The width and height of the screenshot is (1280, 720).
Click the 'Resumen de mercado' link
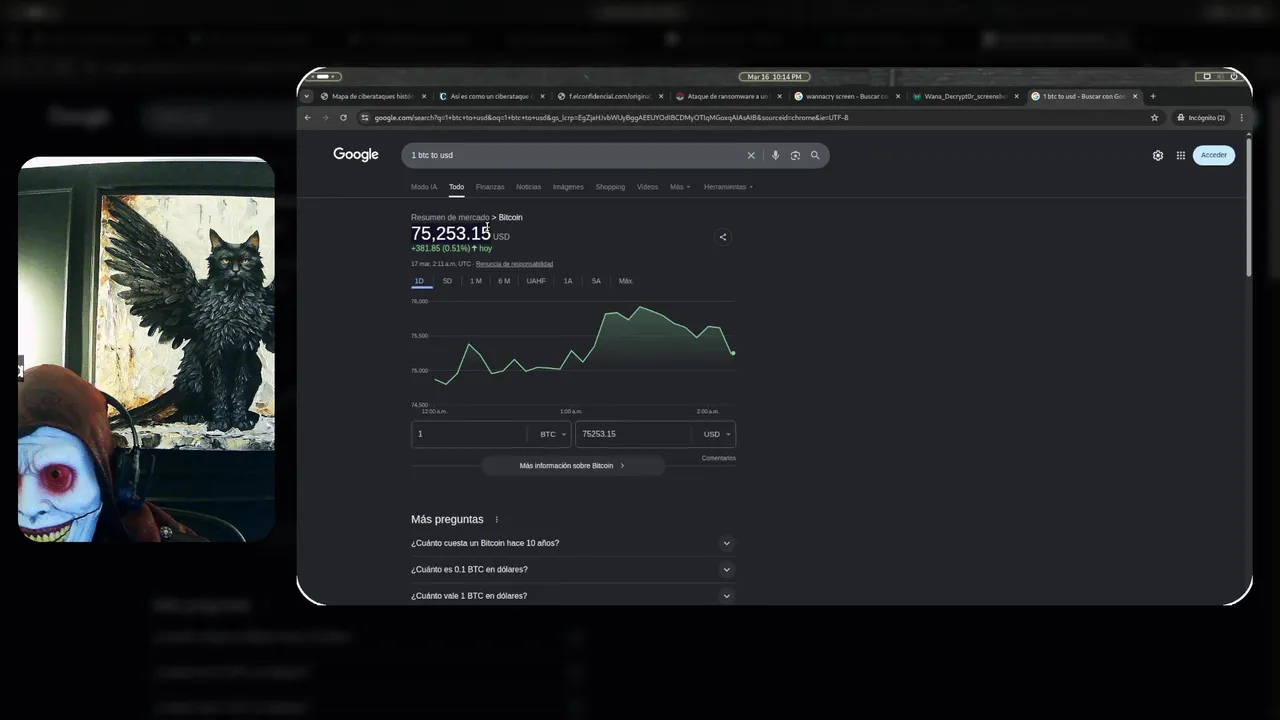450,217
